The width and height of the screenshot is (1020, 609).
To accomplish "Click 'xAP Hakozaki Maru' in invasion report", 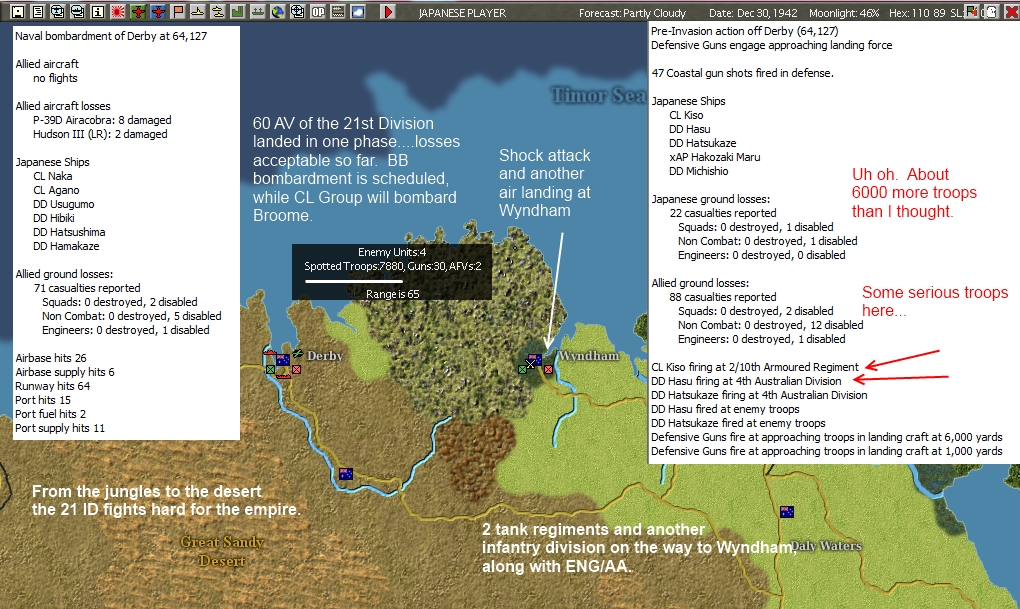I will (715, 157).
